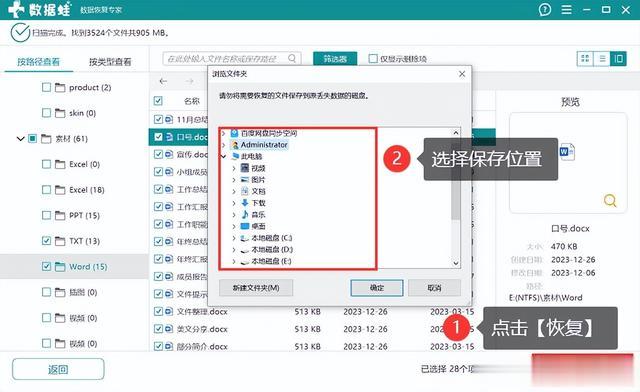The width and height of the screenshot is (640, 392).
Task: Check the Excel (18) folder checkbox
Action: [47, 190]
